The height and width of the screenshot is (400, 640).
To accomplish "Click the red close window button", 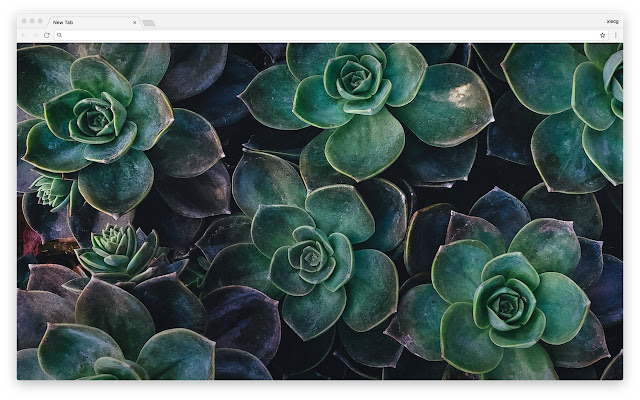I will pyautogui.click(x=24, y=21).
